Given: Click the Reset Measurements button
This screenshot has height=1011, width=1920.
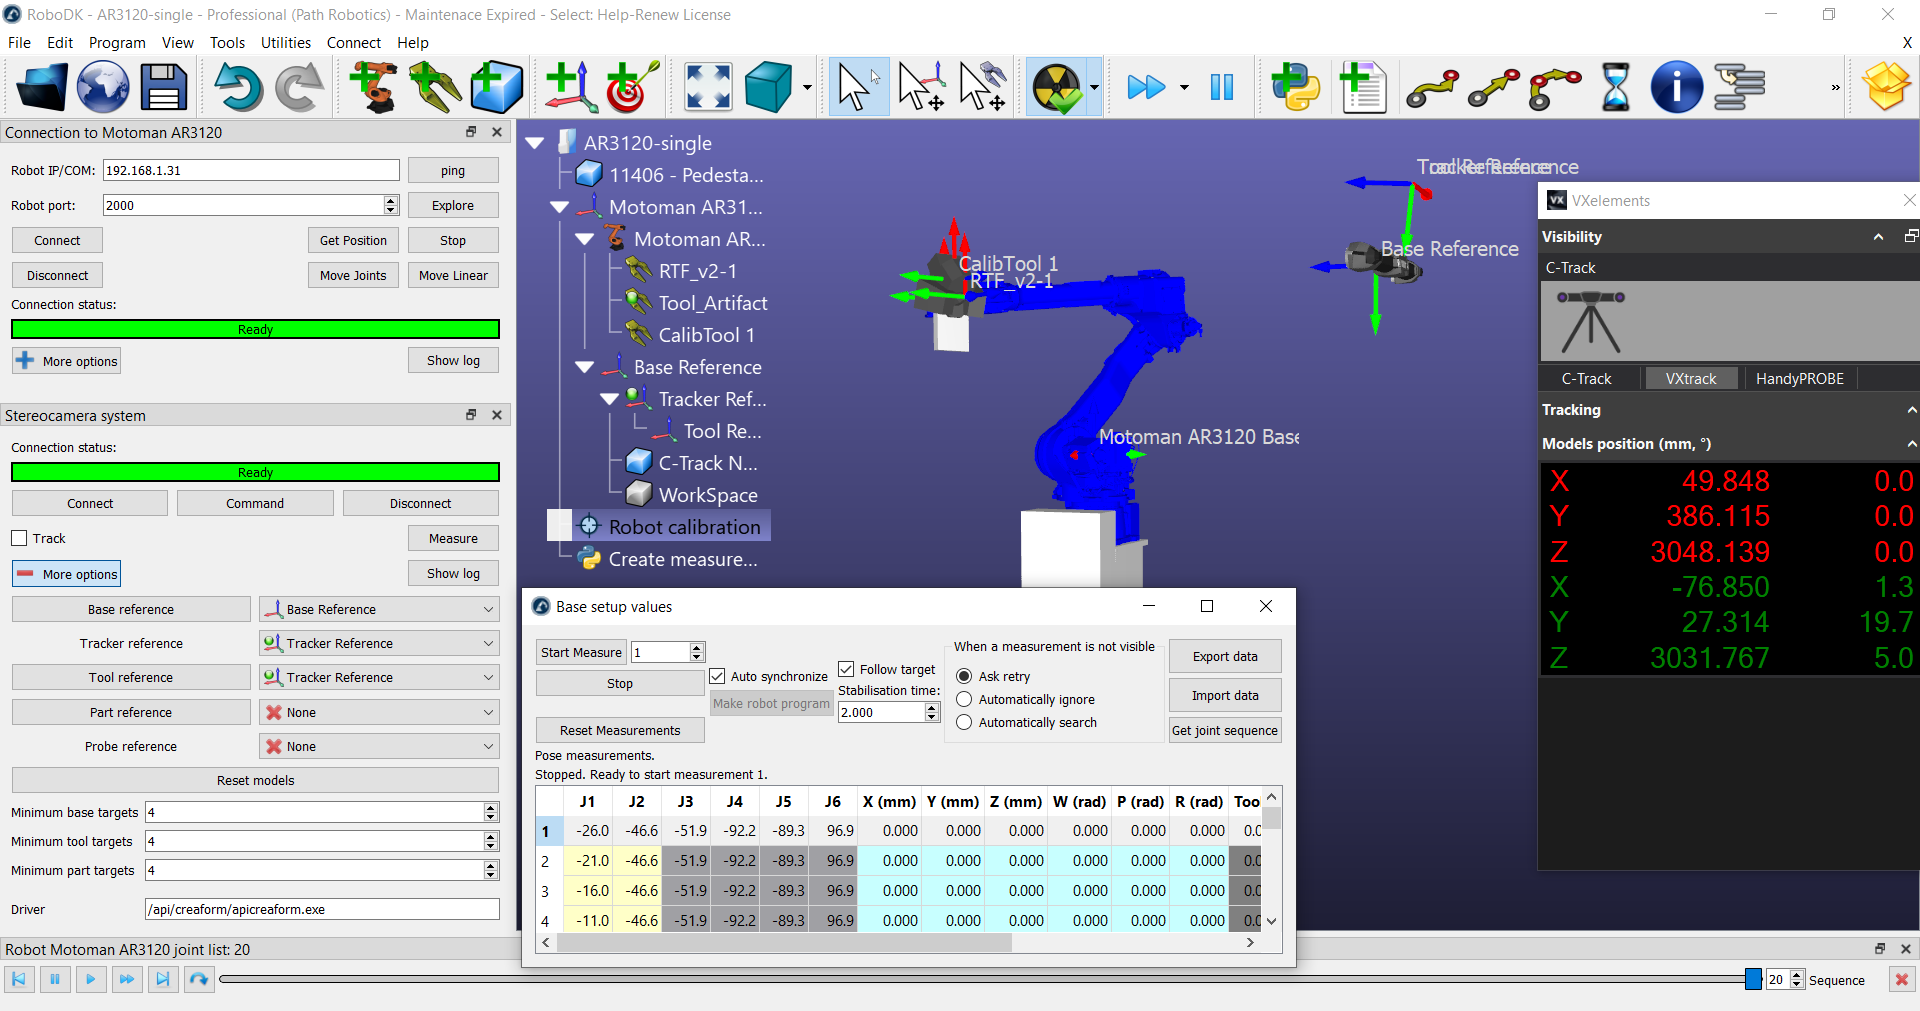Looking at the screenshot, I should pos(620,731).
